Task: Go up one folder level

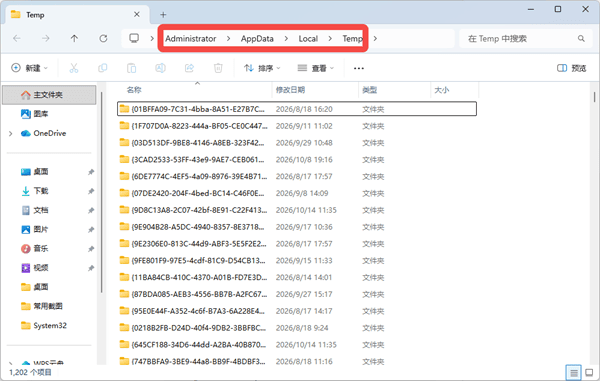Action: (x=74, y=38)
